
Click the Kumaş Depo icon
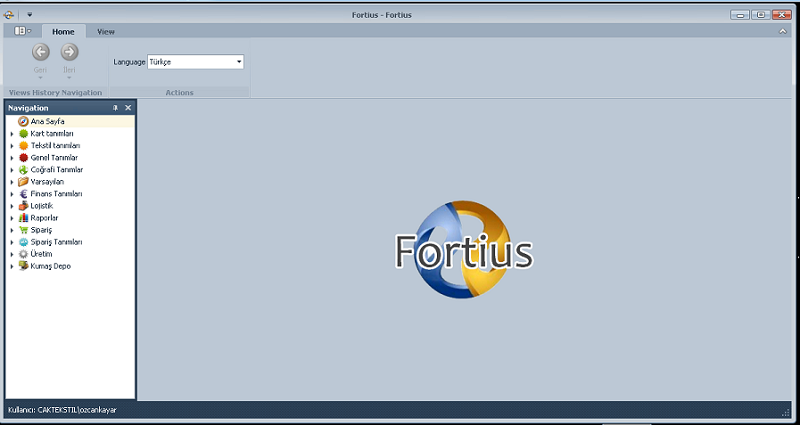click(x=23, y=266)
